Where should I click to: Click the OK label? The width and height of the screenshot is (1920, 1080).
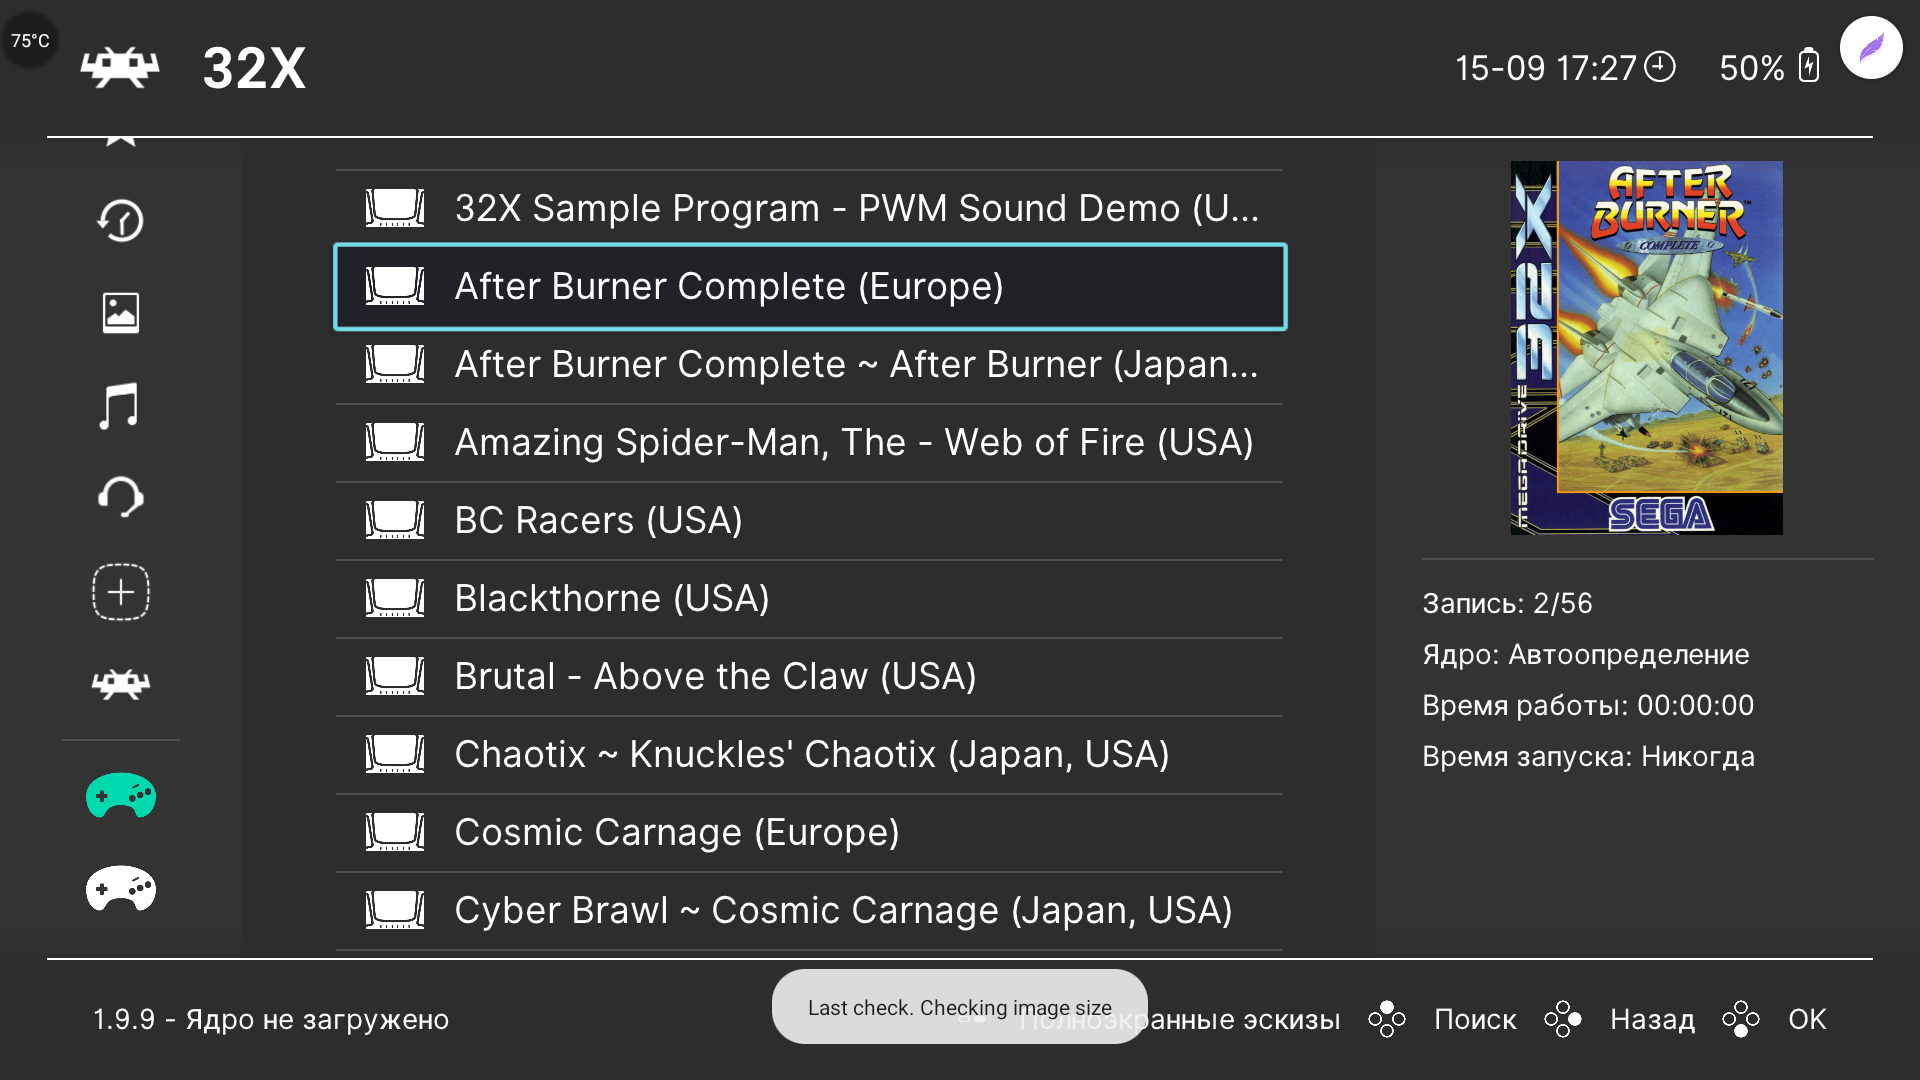pyautogui.click(x=1807, y=1019)
